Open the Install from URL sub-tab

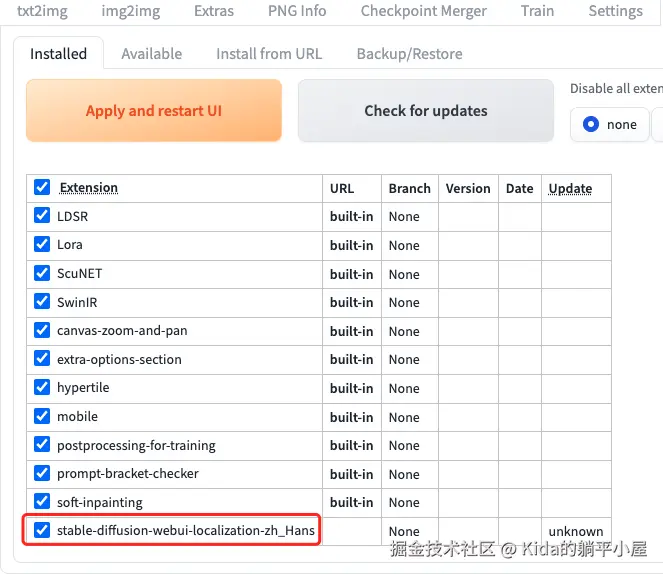point(269,54)
